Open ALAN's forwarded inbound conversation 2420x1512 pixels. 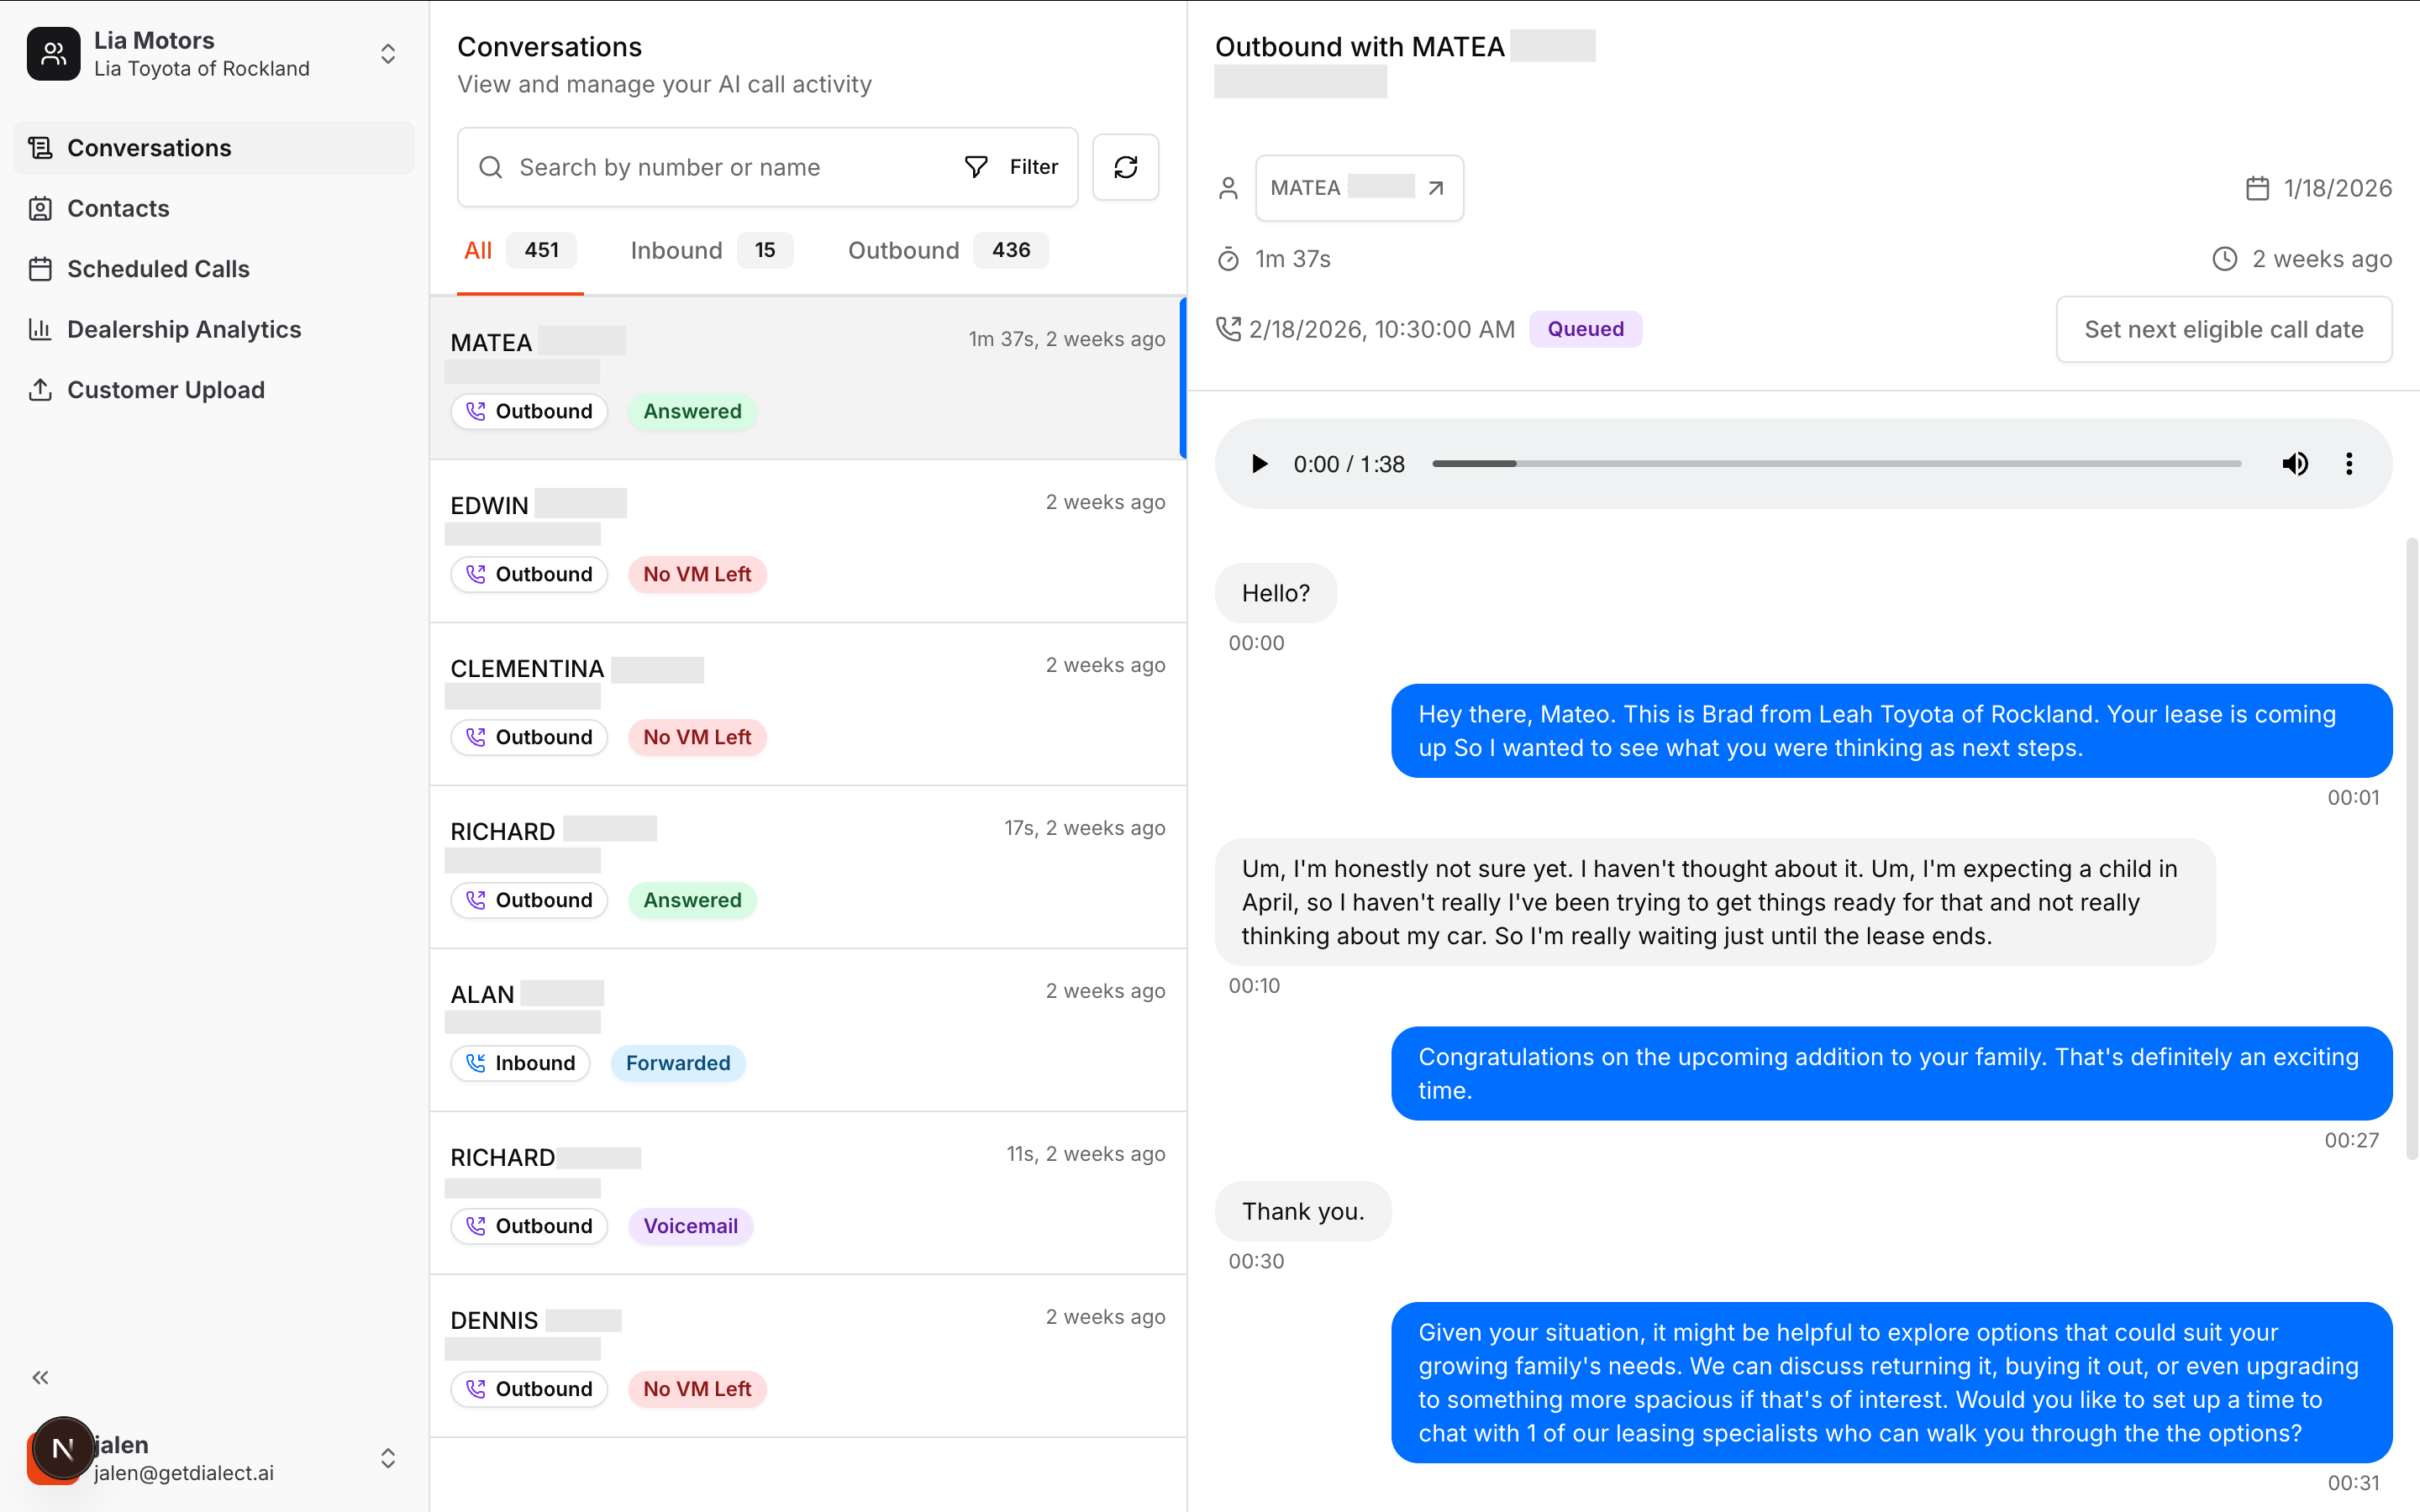808,1028
